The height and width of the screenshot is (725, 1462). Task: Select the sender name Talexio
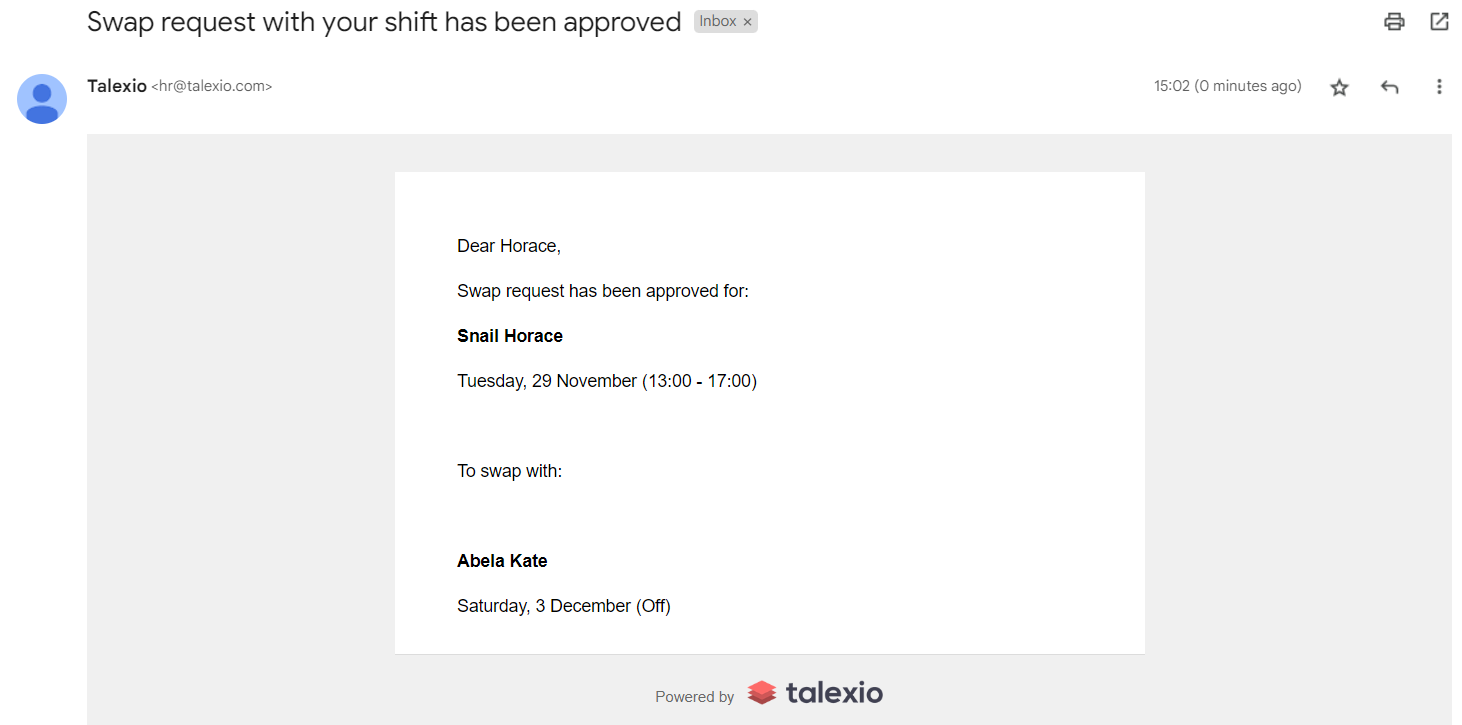(117, 86)
